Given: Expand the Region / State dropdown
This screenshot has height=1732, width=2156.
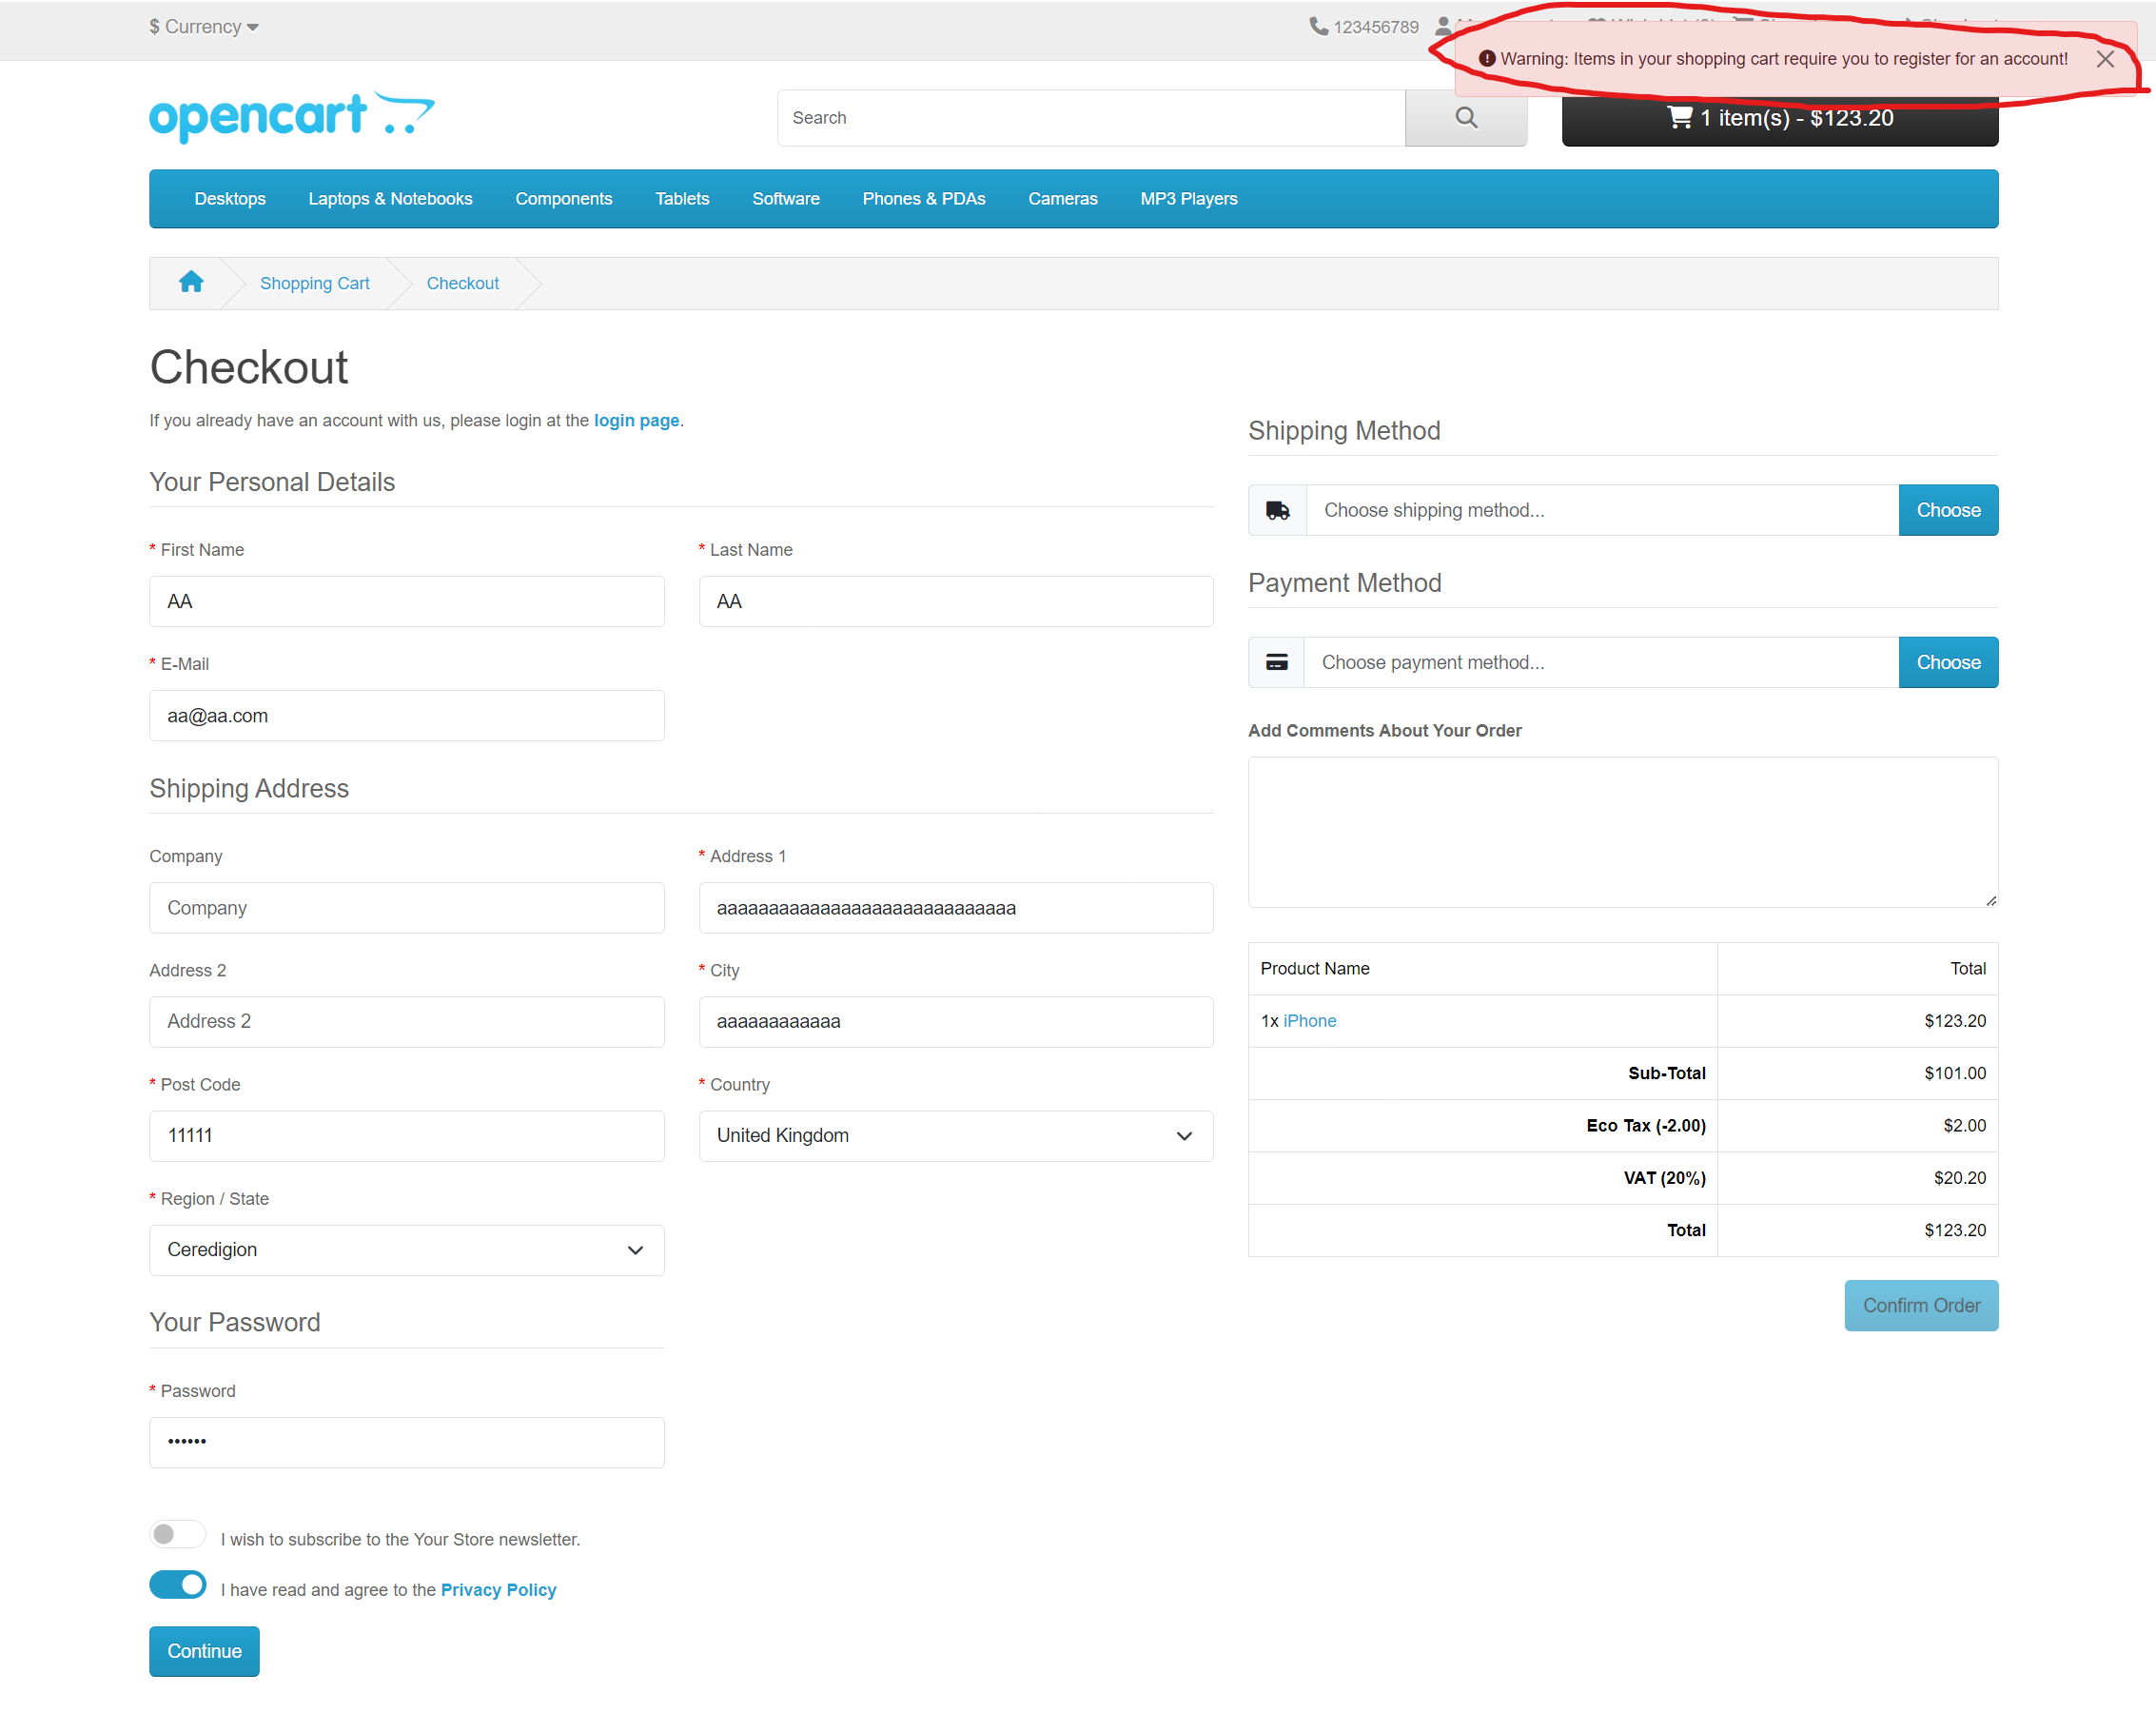Looking at the screenshot, I should coord(406,1250).
